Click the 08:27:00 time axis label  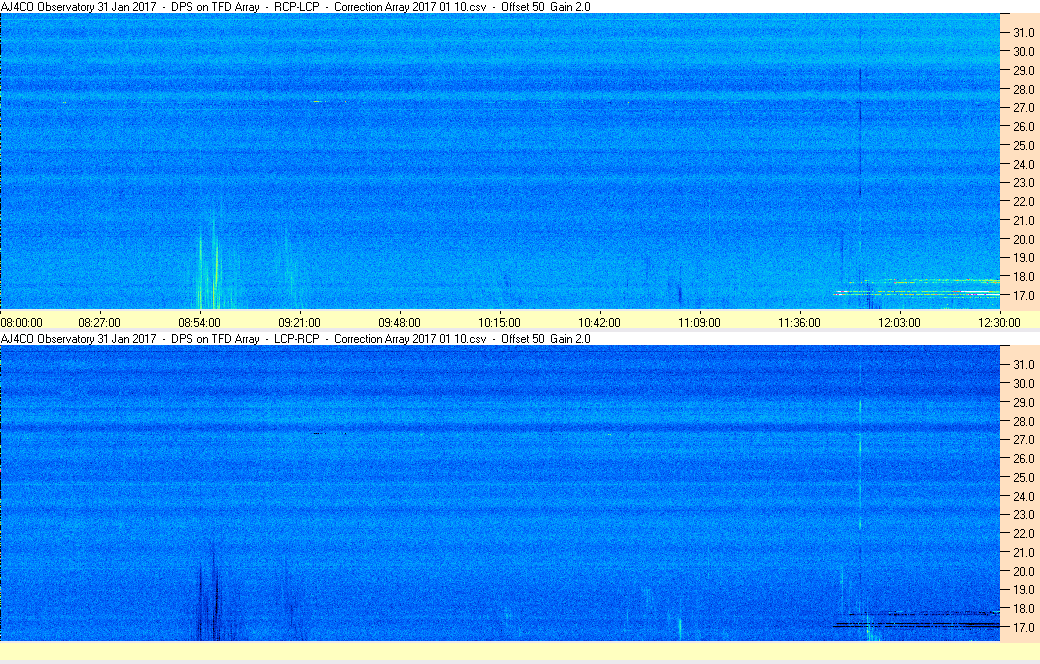[99, 323]
